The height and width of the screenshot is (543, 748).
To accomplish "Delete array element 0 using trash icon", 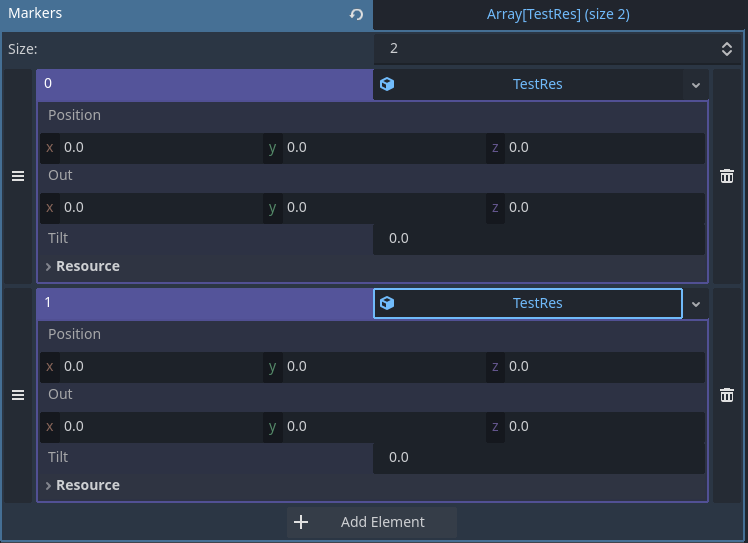I will tap(727, 176).
